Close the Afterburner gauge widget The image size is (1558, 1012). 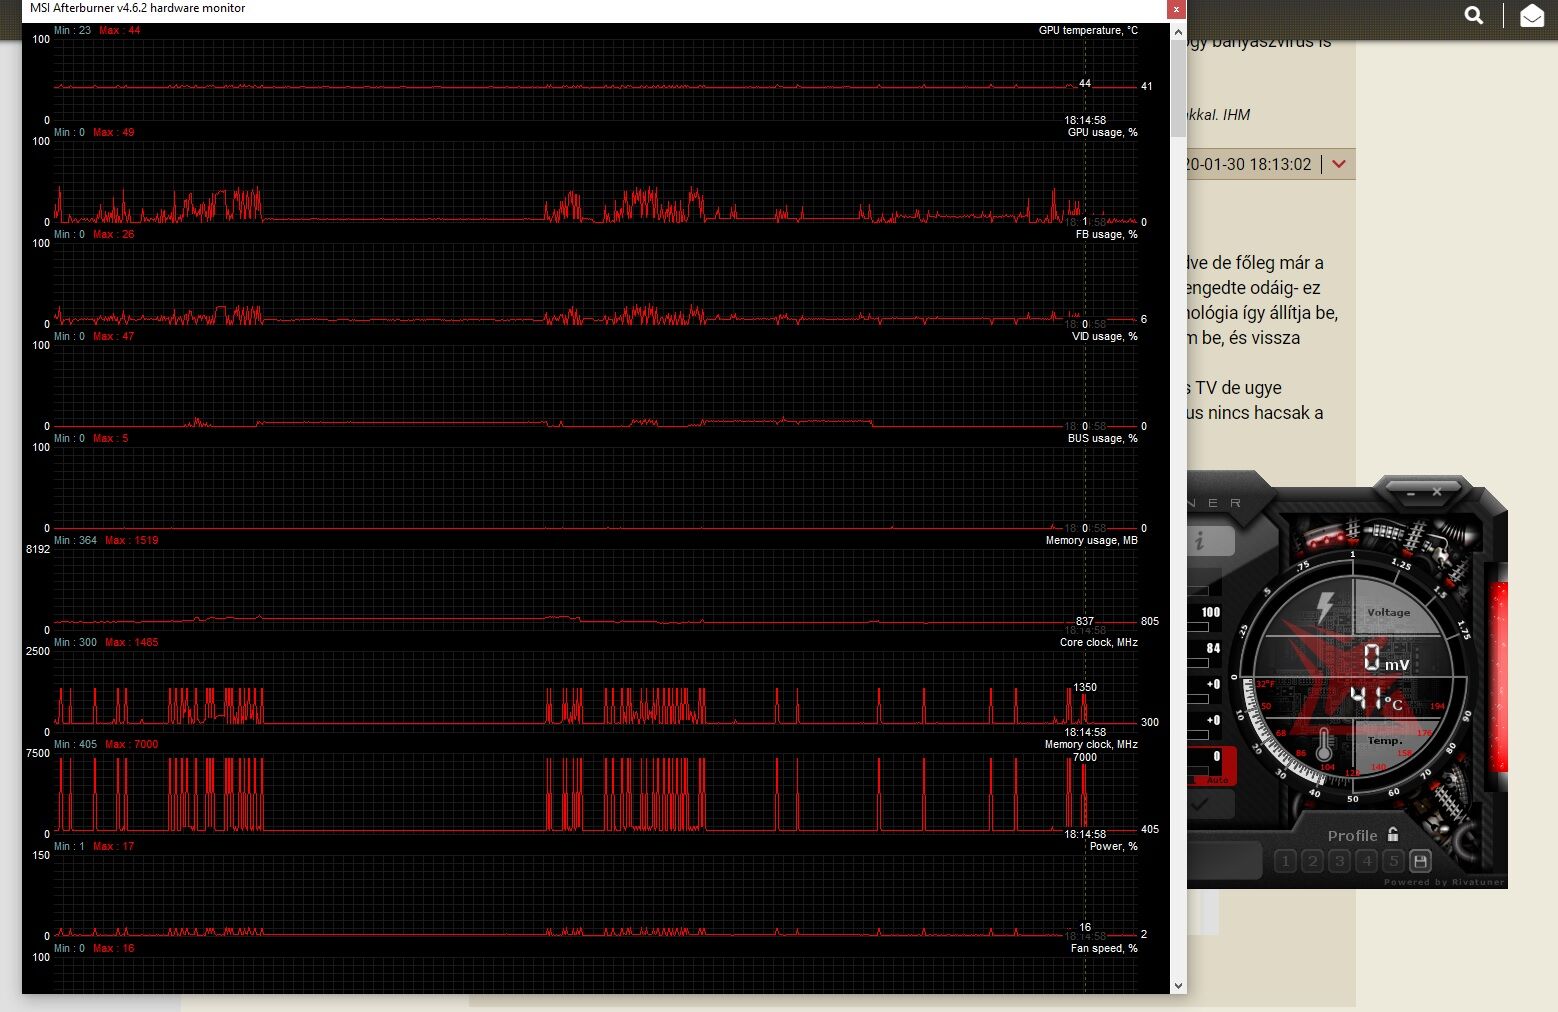click(x=1437, y=492)
